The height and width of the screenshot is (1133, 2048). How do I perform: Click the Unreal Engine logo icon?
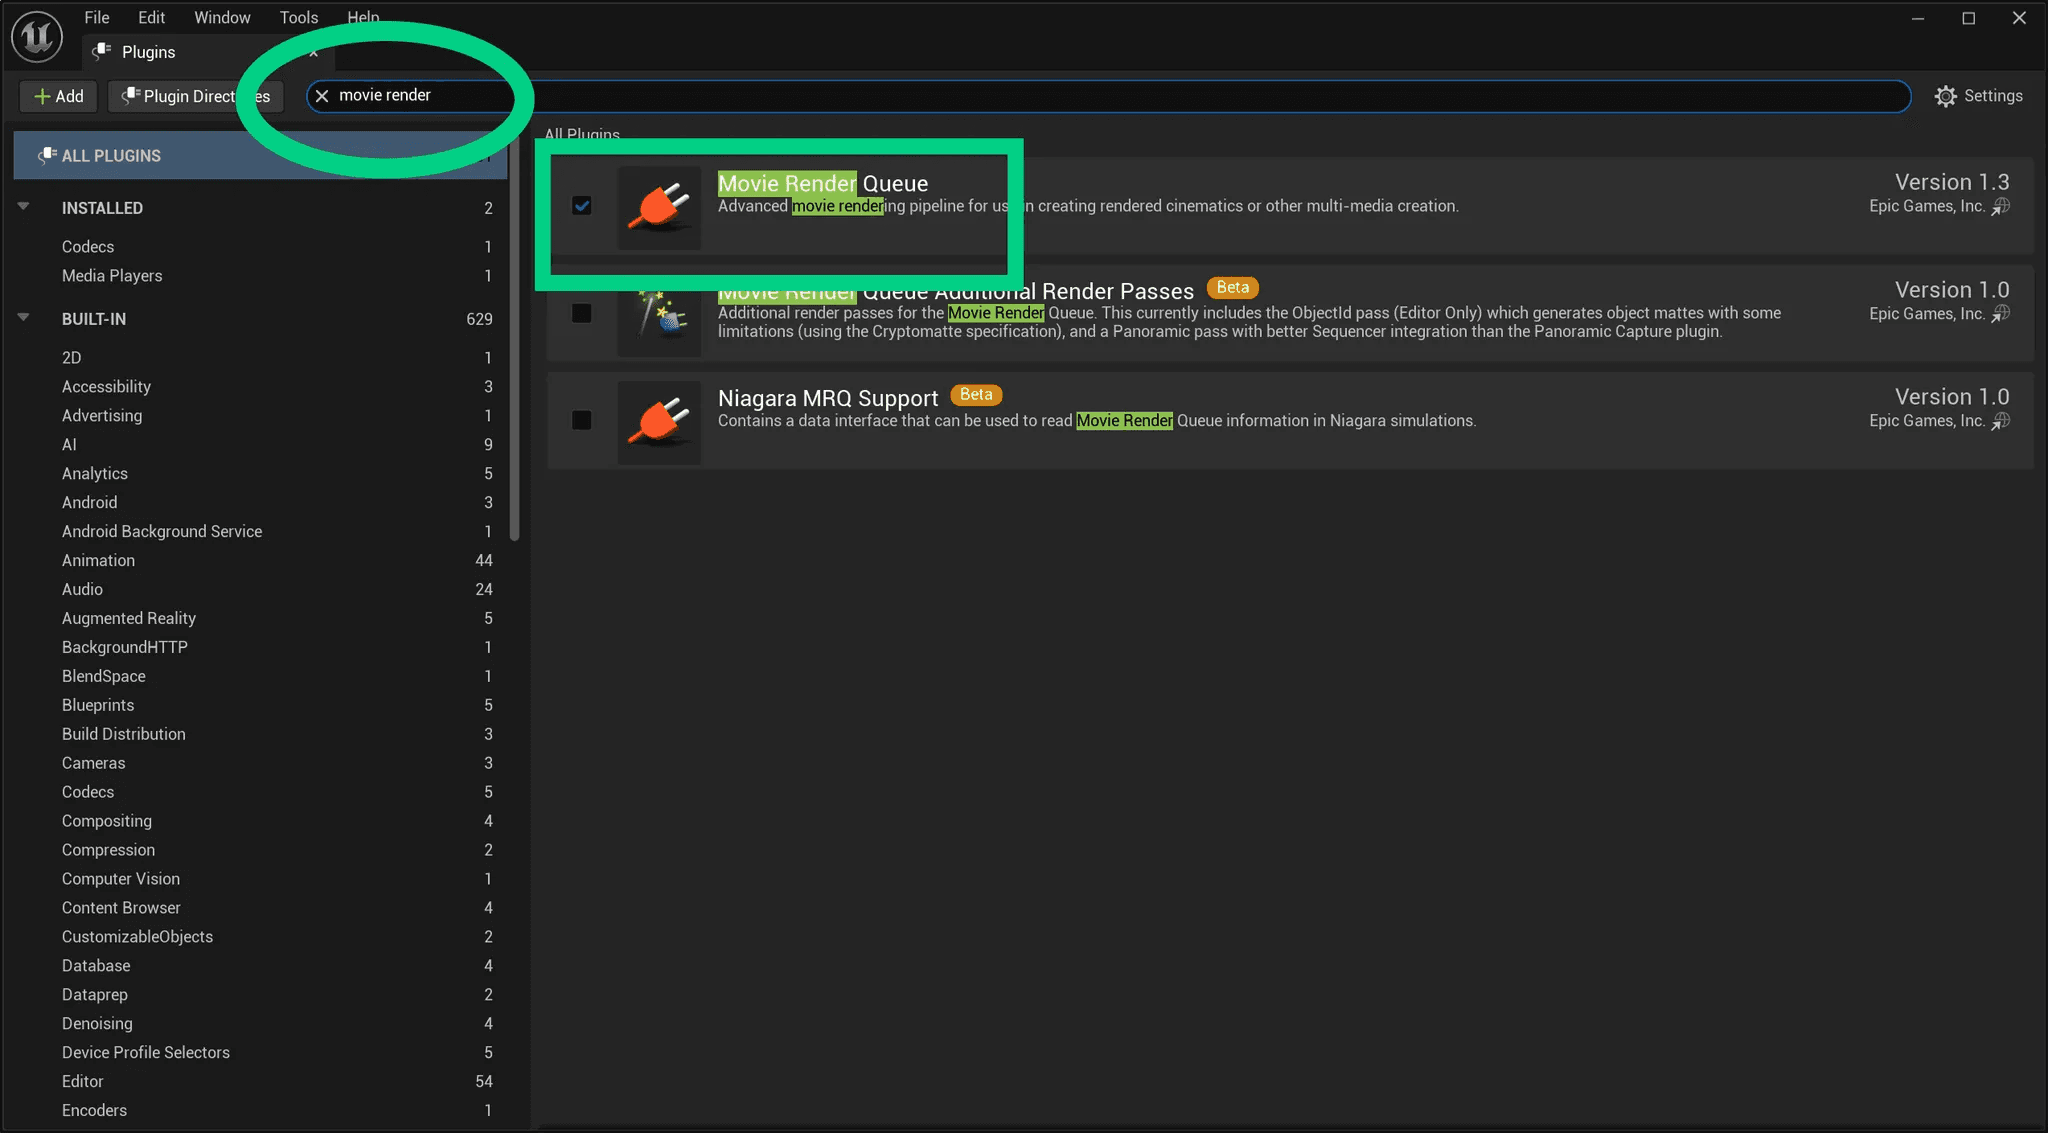[37, 37]
